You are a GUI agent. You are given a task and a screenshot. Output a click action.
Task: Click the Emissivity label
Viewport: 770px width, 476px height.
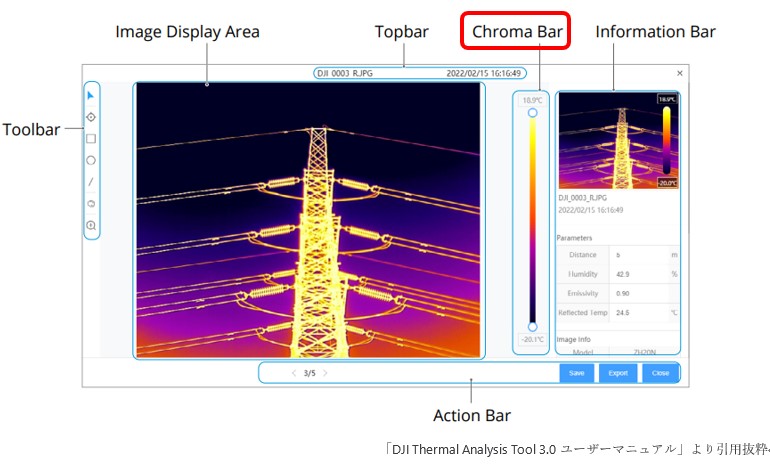coord(583,293)
